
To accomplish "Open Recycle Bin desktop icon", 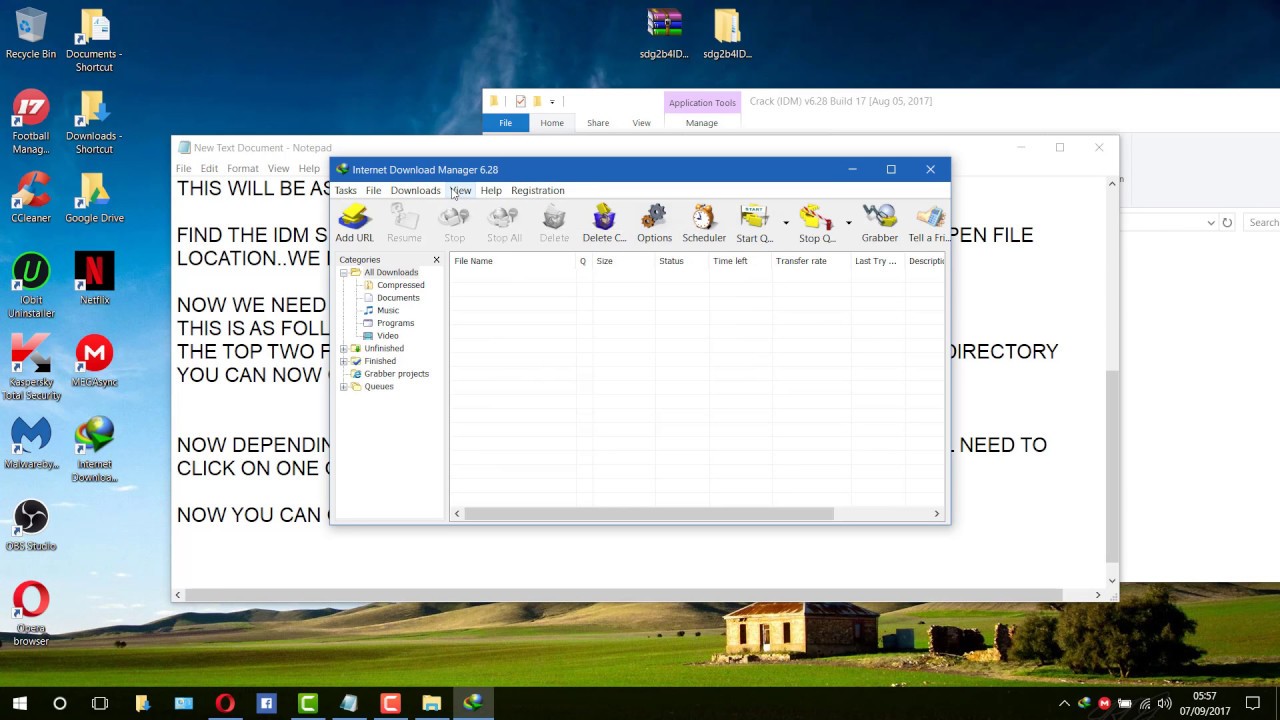I will [31, 35].
